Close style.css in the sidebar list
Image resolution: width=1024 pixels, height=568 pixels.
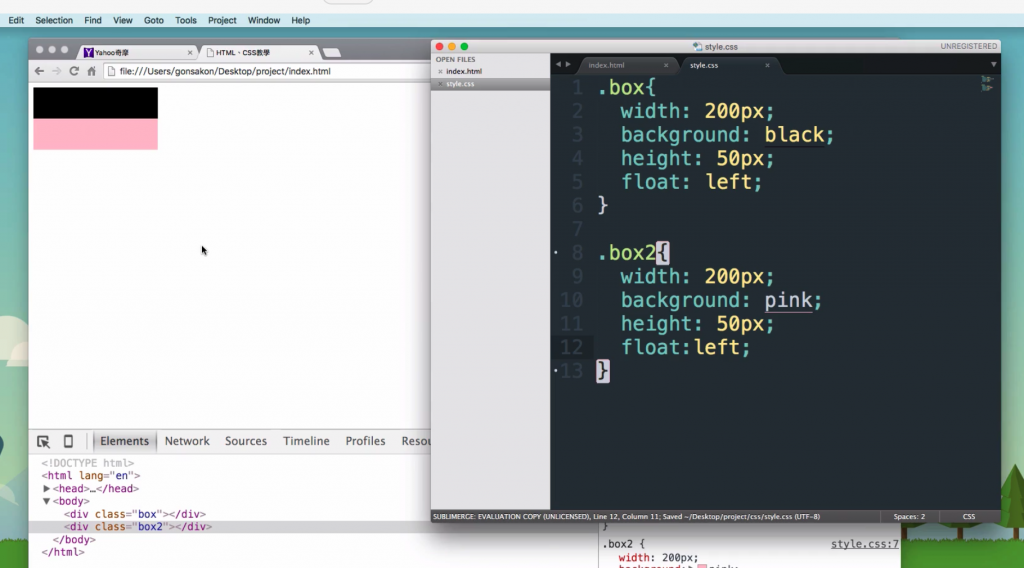[x=440, y=84]
